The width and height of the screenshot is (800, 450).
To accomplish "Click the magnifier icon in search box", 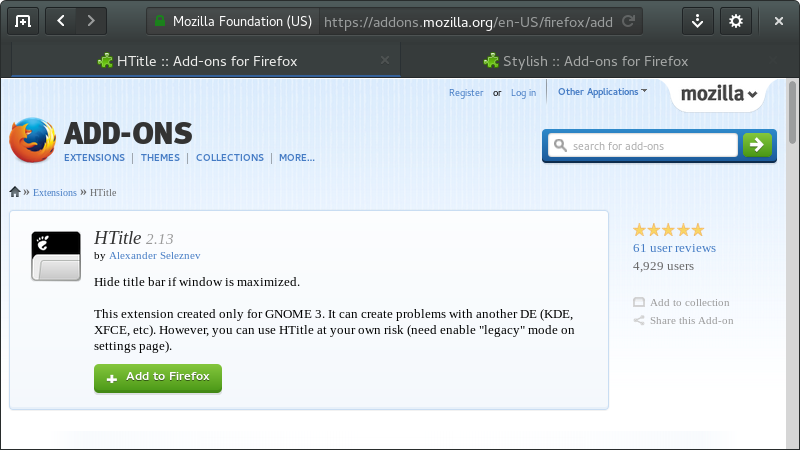I will coord(560,145).
